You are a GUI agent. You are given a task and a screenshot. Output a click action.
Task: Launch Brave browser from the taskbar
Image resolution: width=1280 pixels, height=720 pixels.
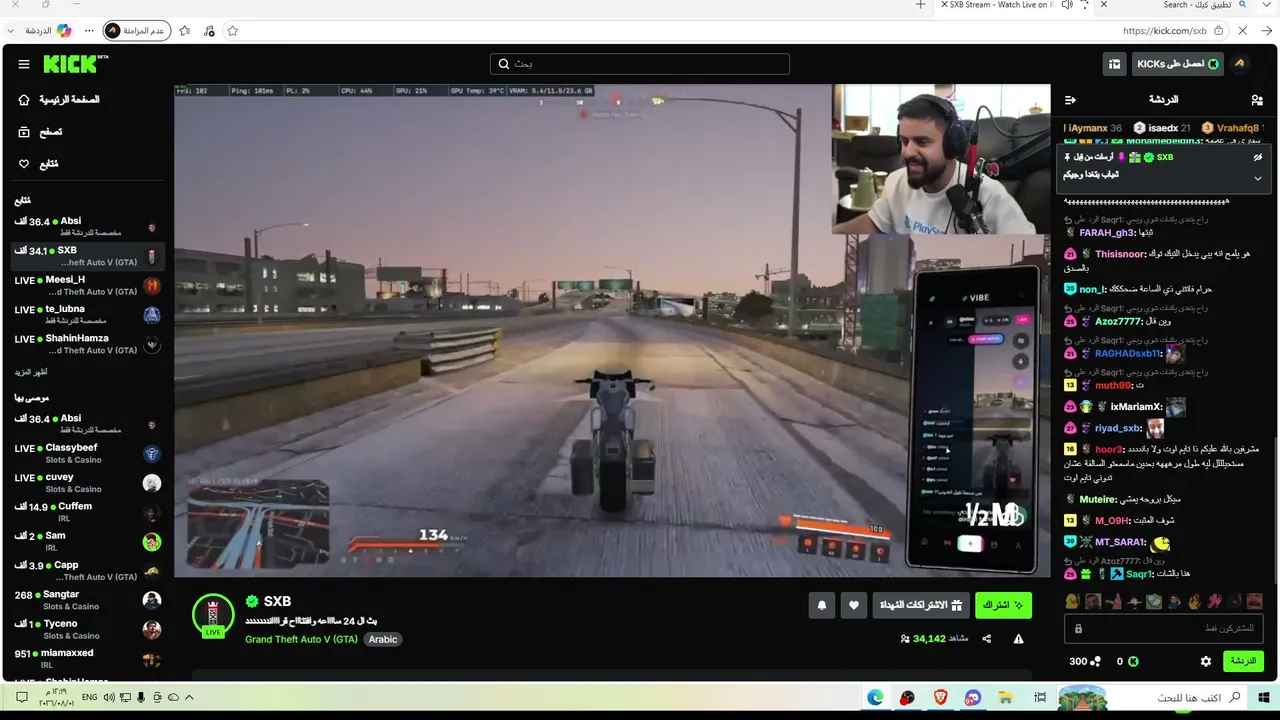click(940, 697)
